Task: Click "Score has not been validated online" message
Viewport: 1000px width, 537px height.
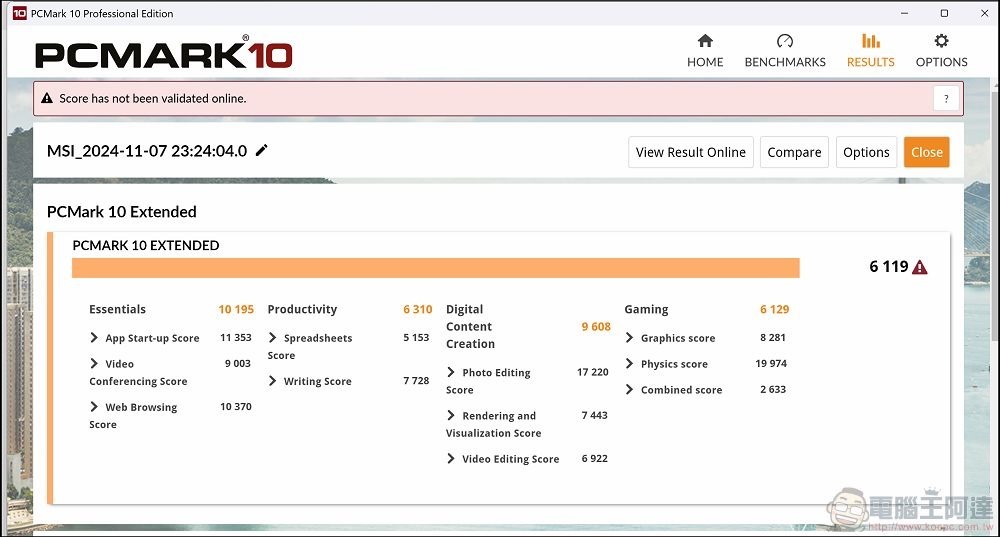Action: click(x=152, y=98)
